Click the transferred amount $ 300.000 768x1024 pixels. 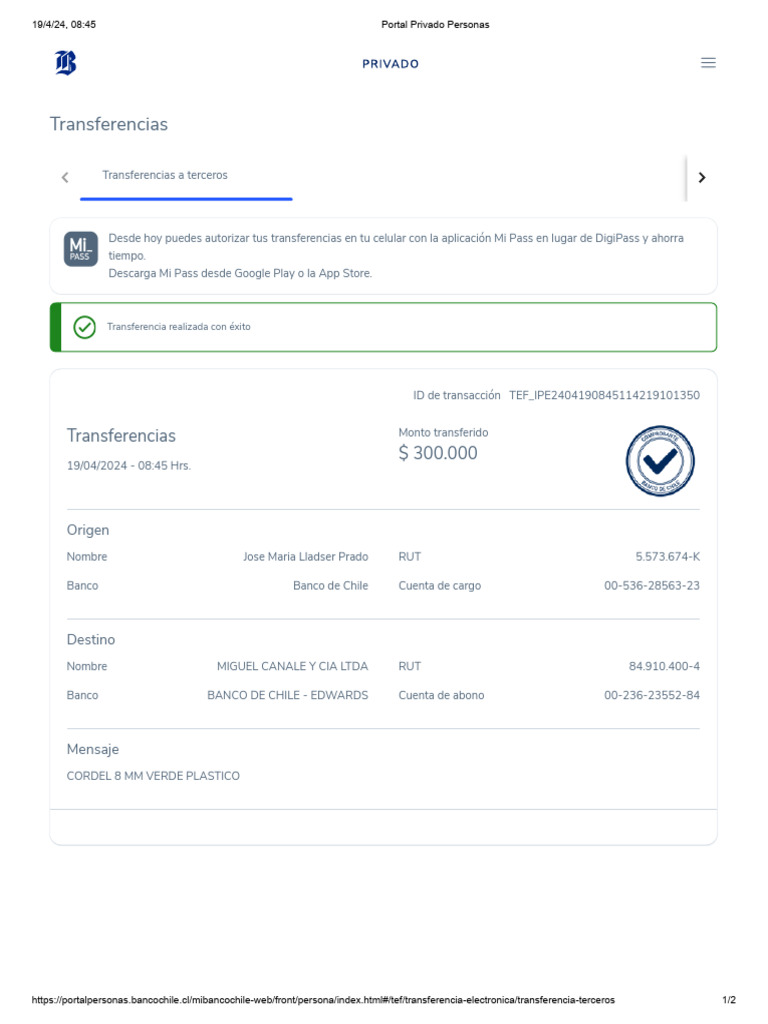tap(438, 453)
